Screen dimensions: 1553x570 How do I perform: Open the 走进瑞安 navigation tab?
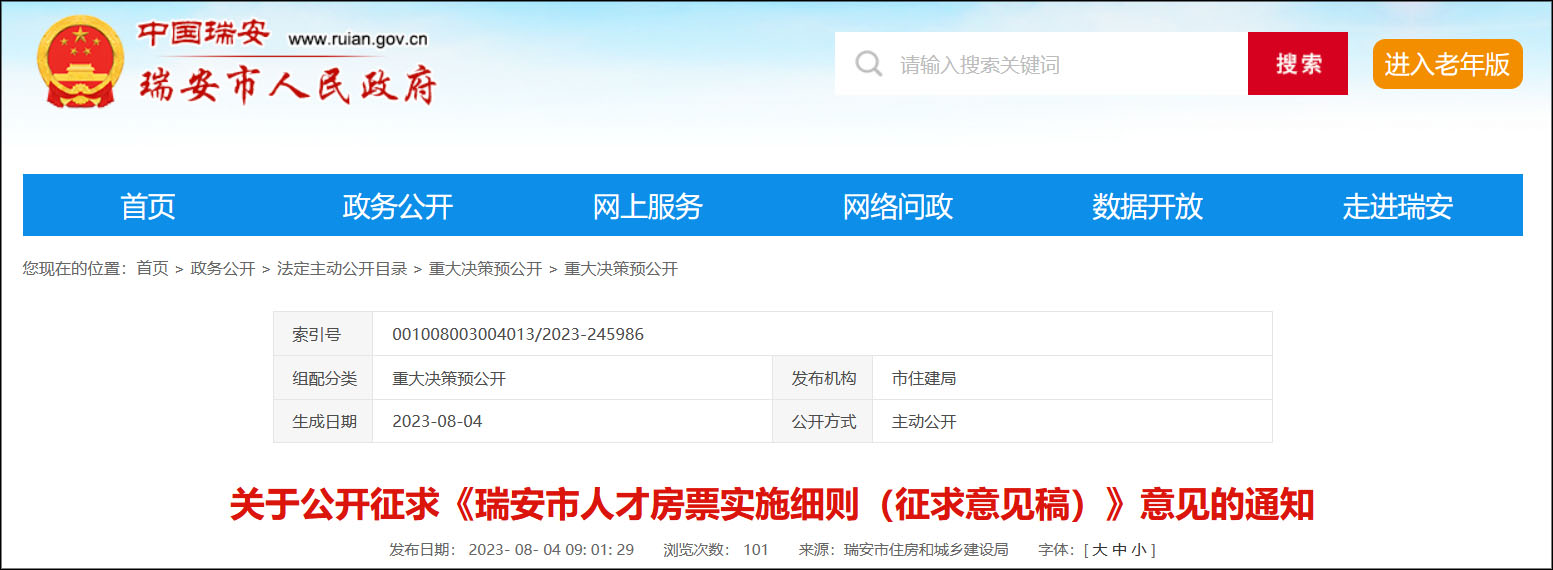tap(1398, 206)
